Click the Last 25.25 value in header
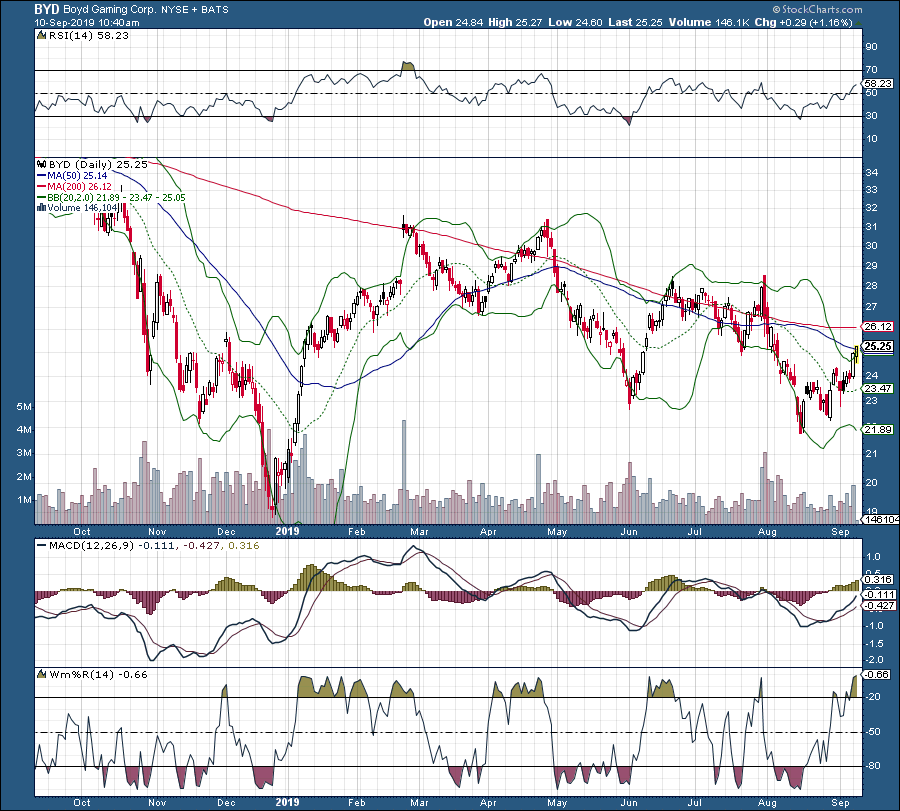The width and height of the screenshot is (900, 811). [x=635, y=22]
